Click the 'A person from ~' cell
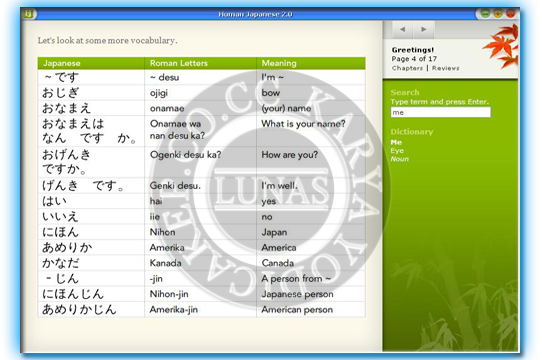This screenshot has height=360, width=542. pos(311,279)
